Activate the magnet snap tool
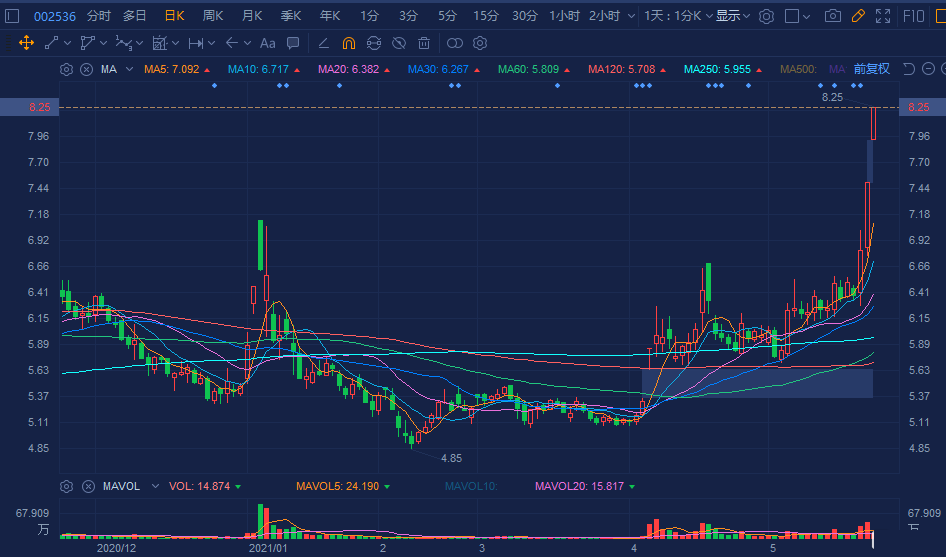 pos(348,43)
